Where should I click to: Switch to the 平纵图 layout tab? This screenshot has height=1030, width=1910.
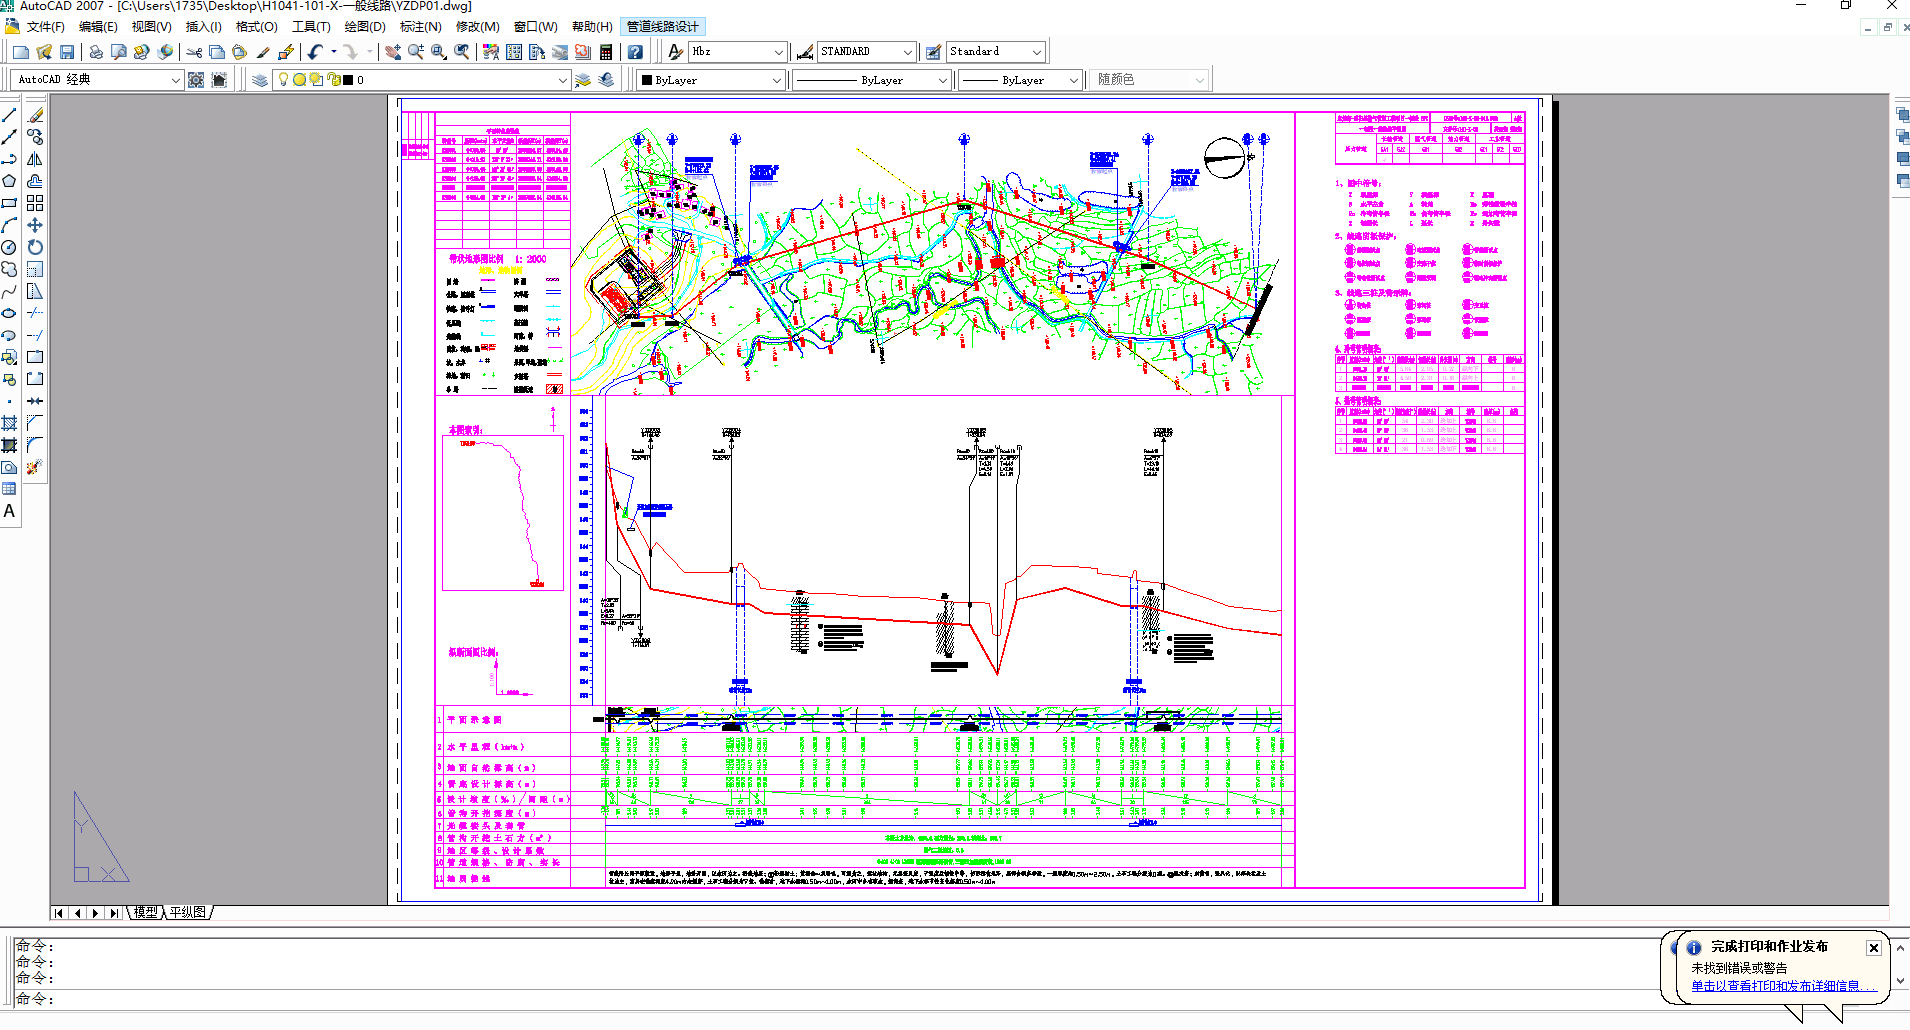click(188, 912)
